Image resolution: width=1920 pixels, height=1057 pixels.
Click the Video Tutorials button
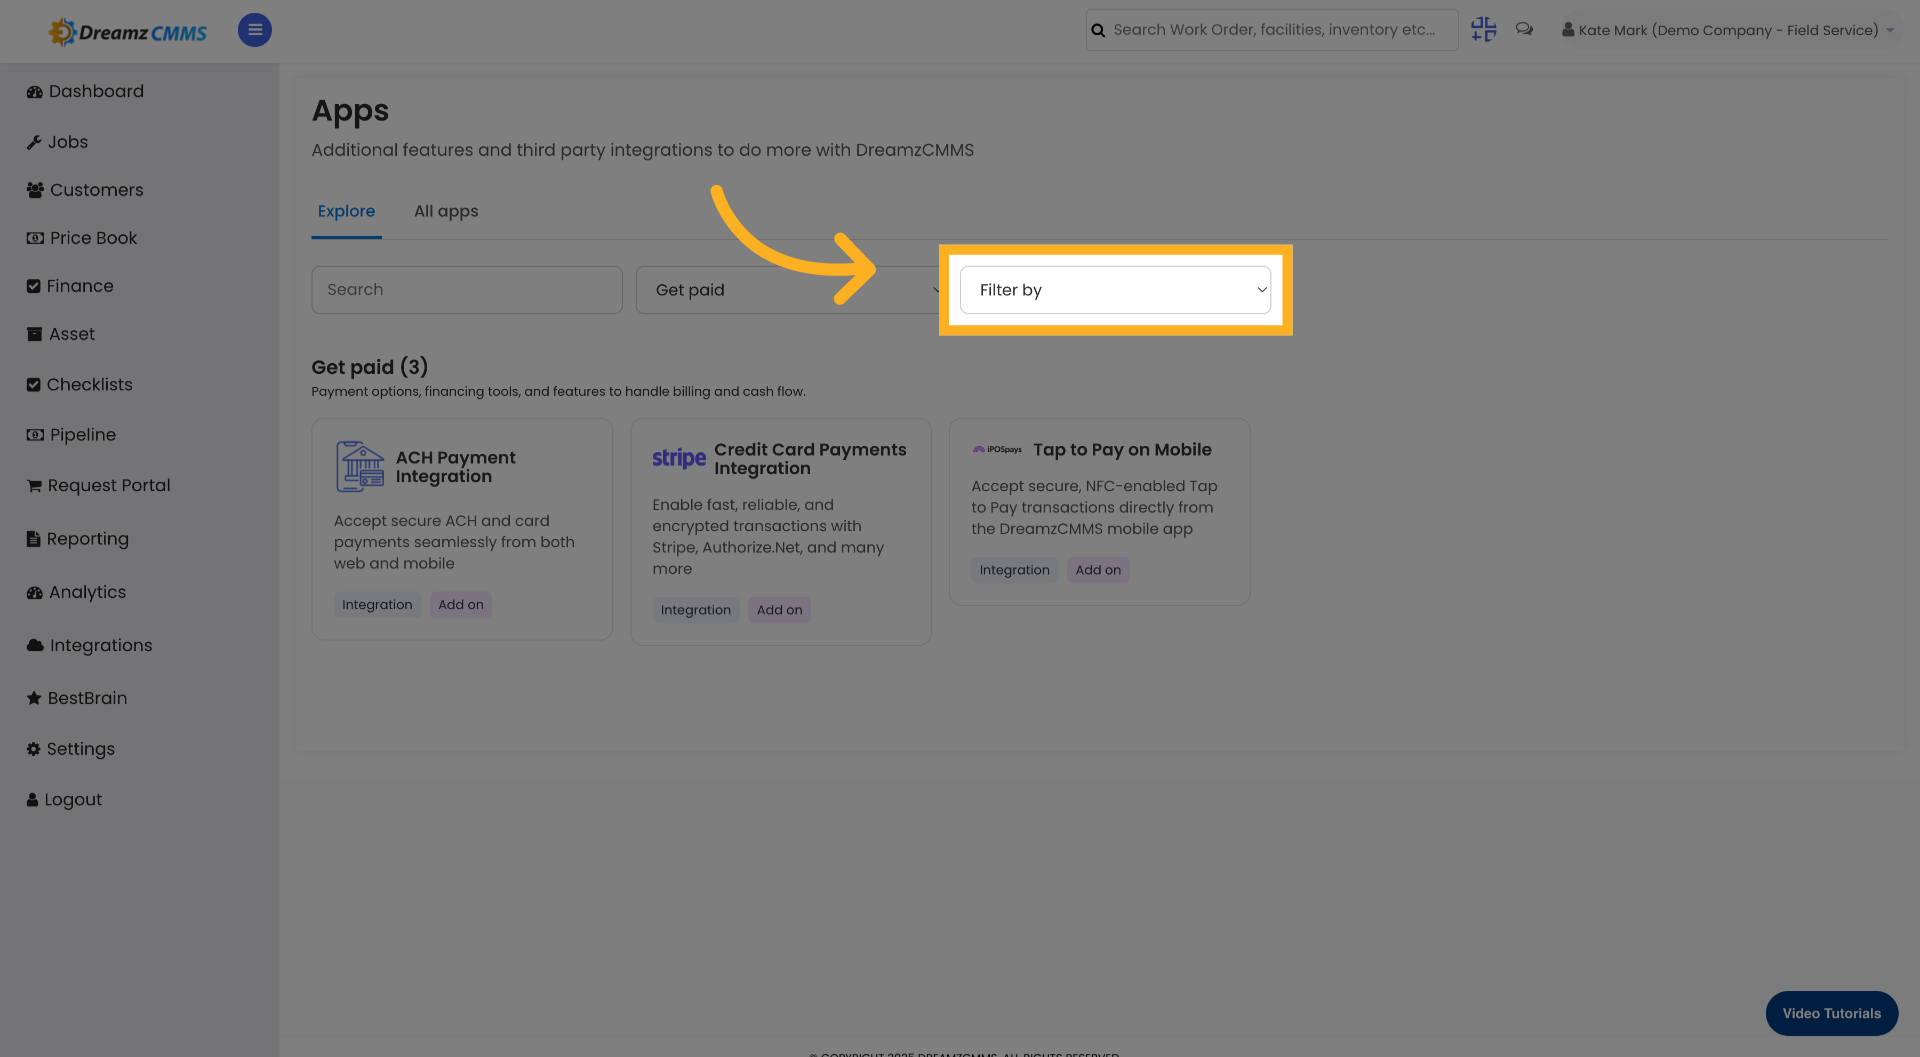point(1831,1013)
